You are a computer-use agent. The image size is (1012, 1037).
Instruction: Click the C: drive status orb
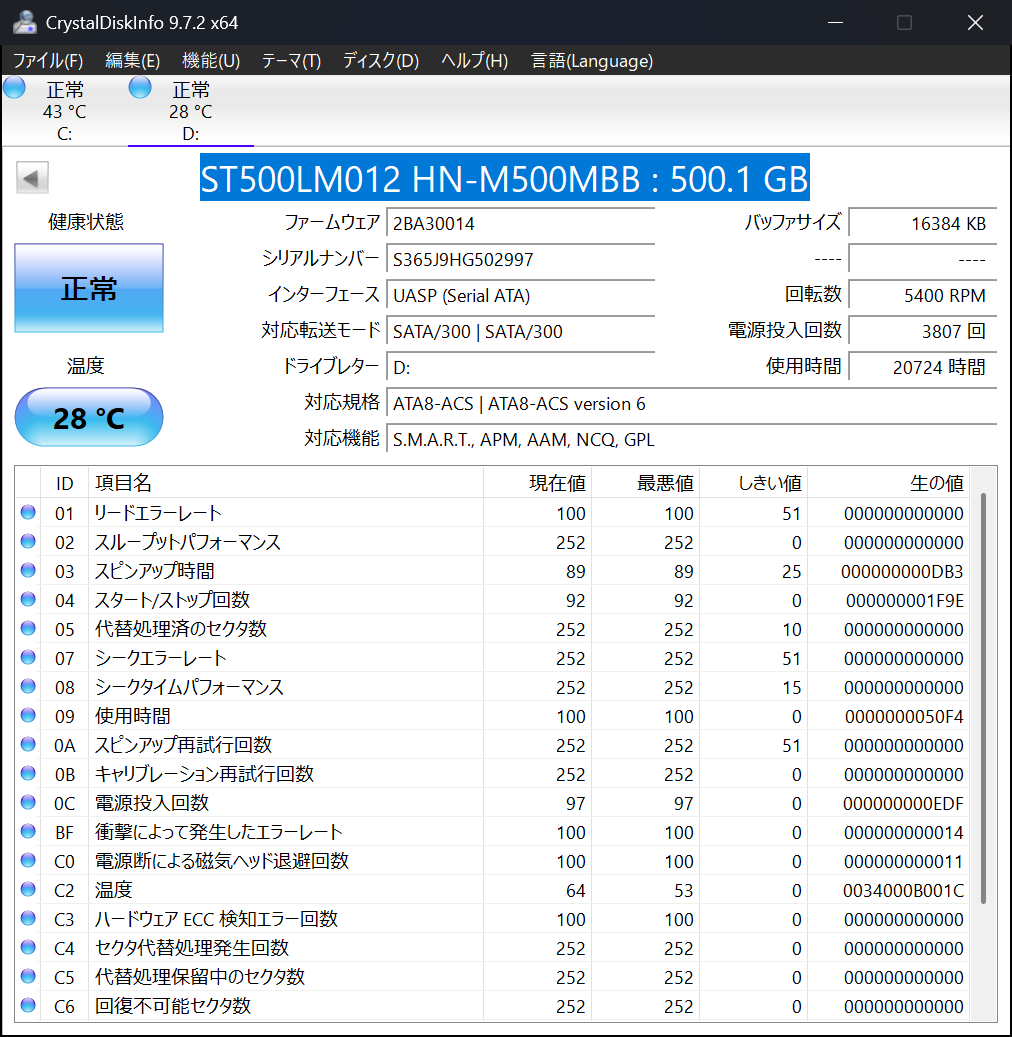14,88
